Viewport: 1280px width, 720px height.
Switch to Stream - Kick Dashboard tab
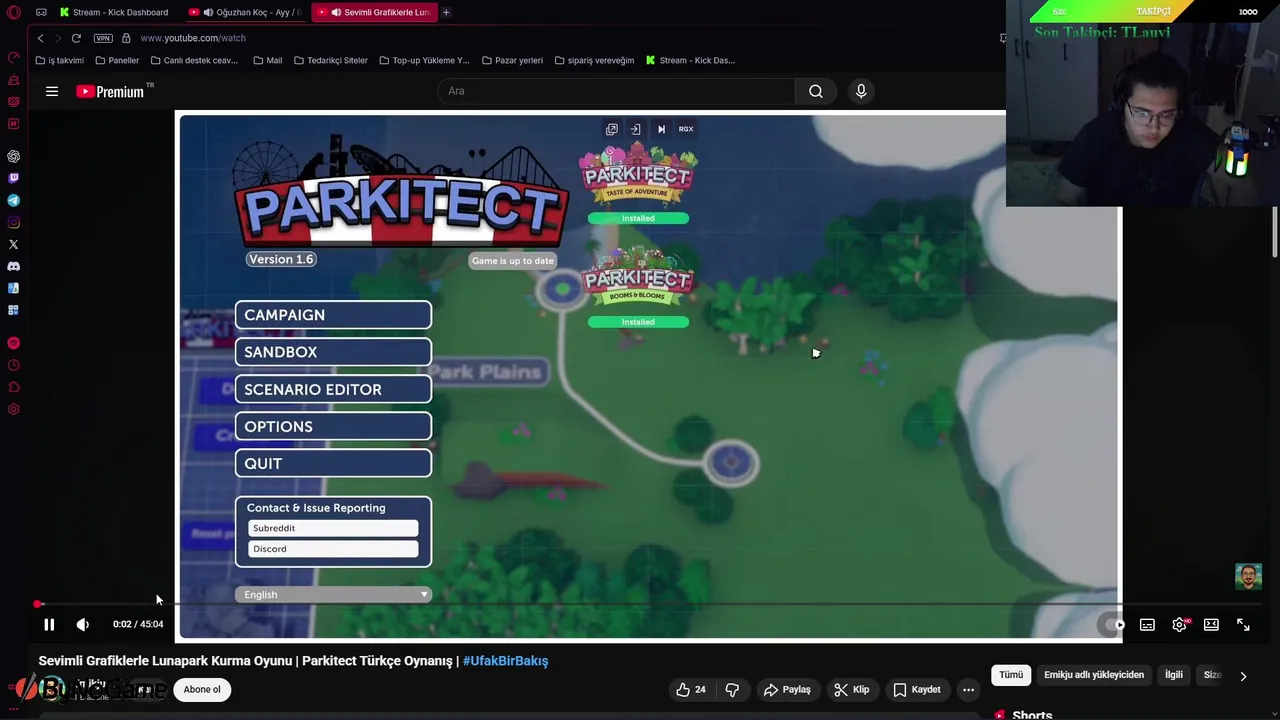point(113,12)
